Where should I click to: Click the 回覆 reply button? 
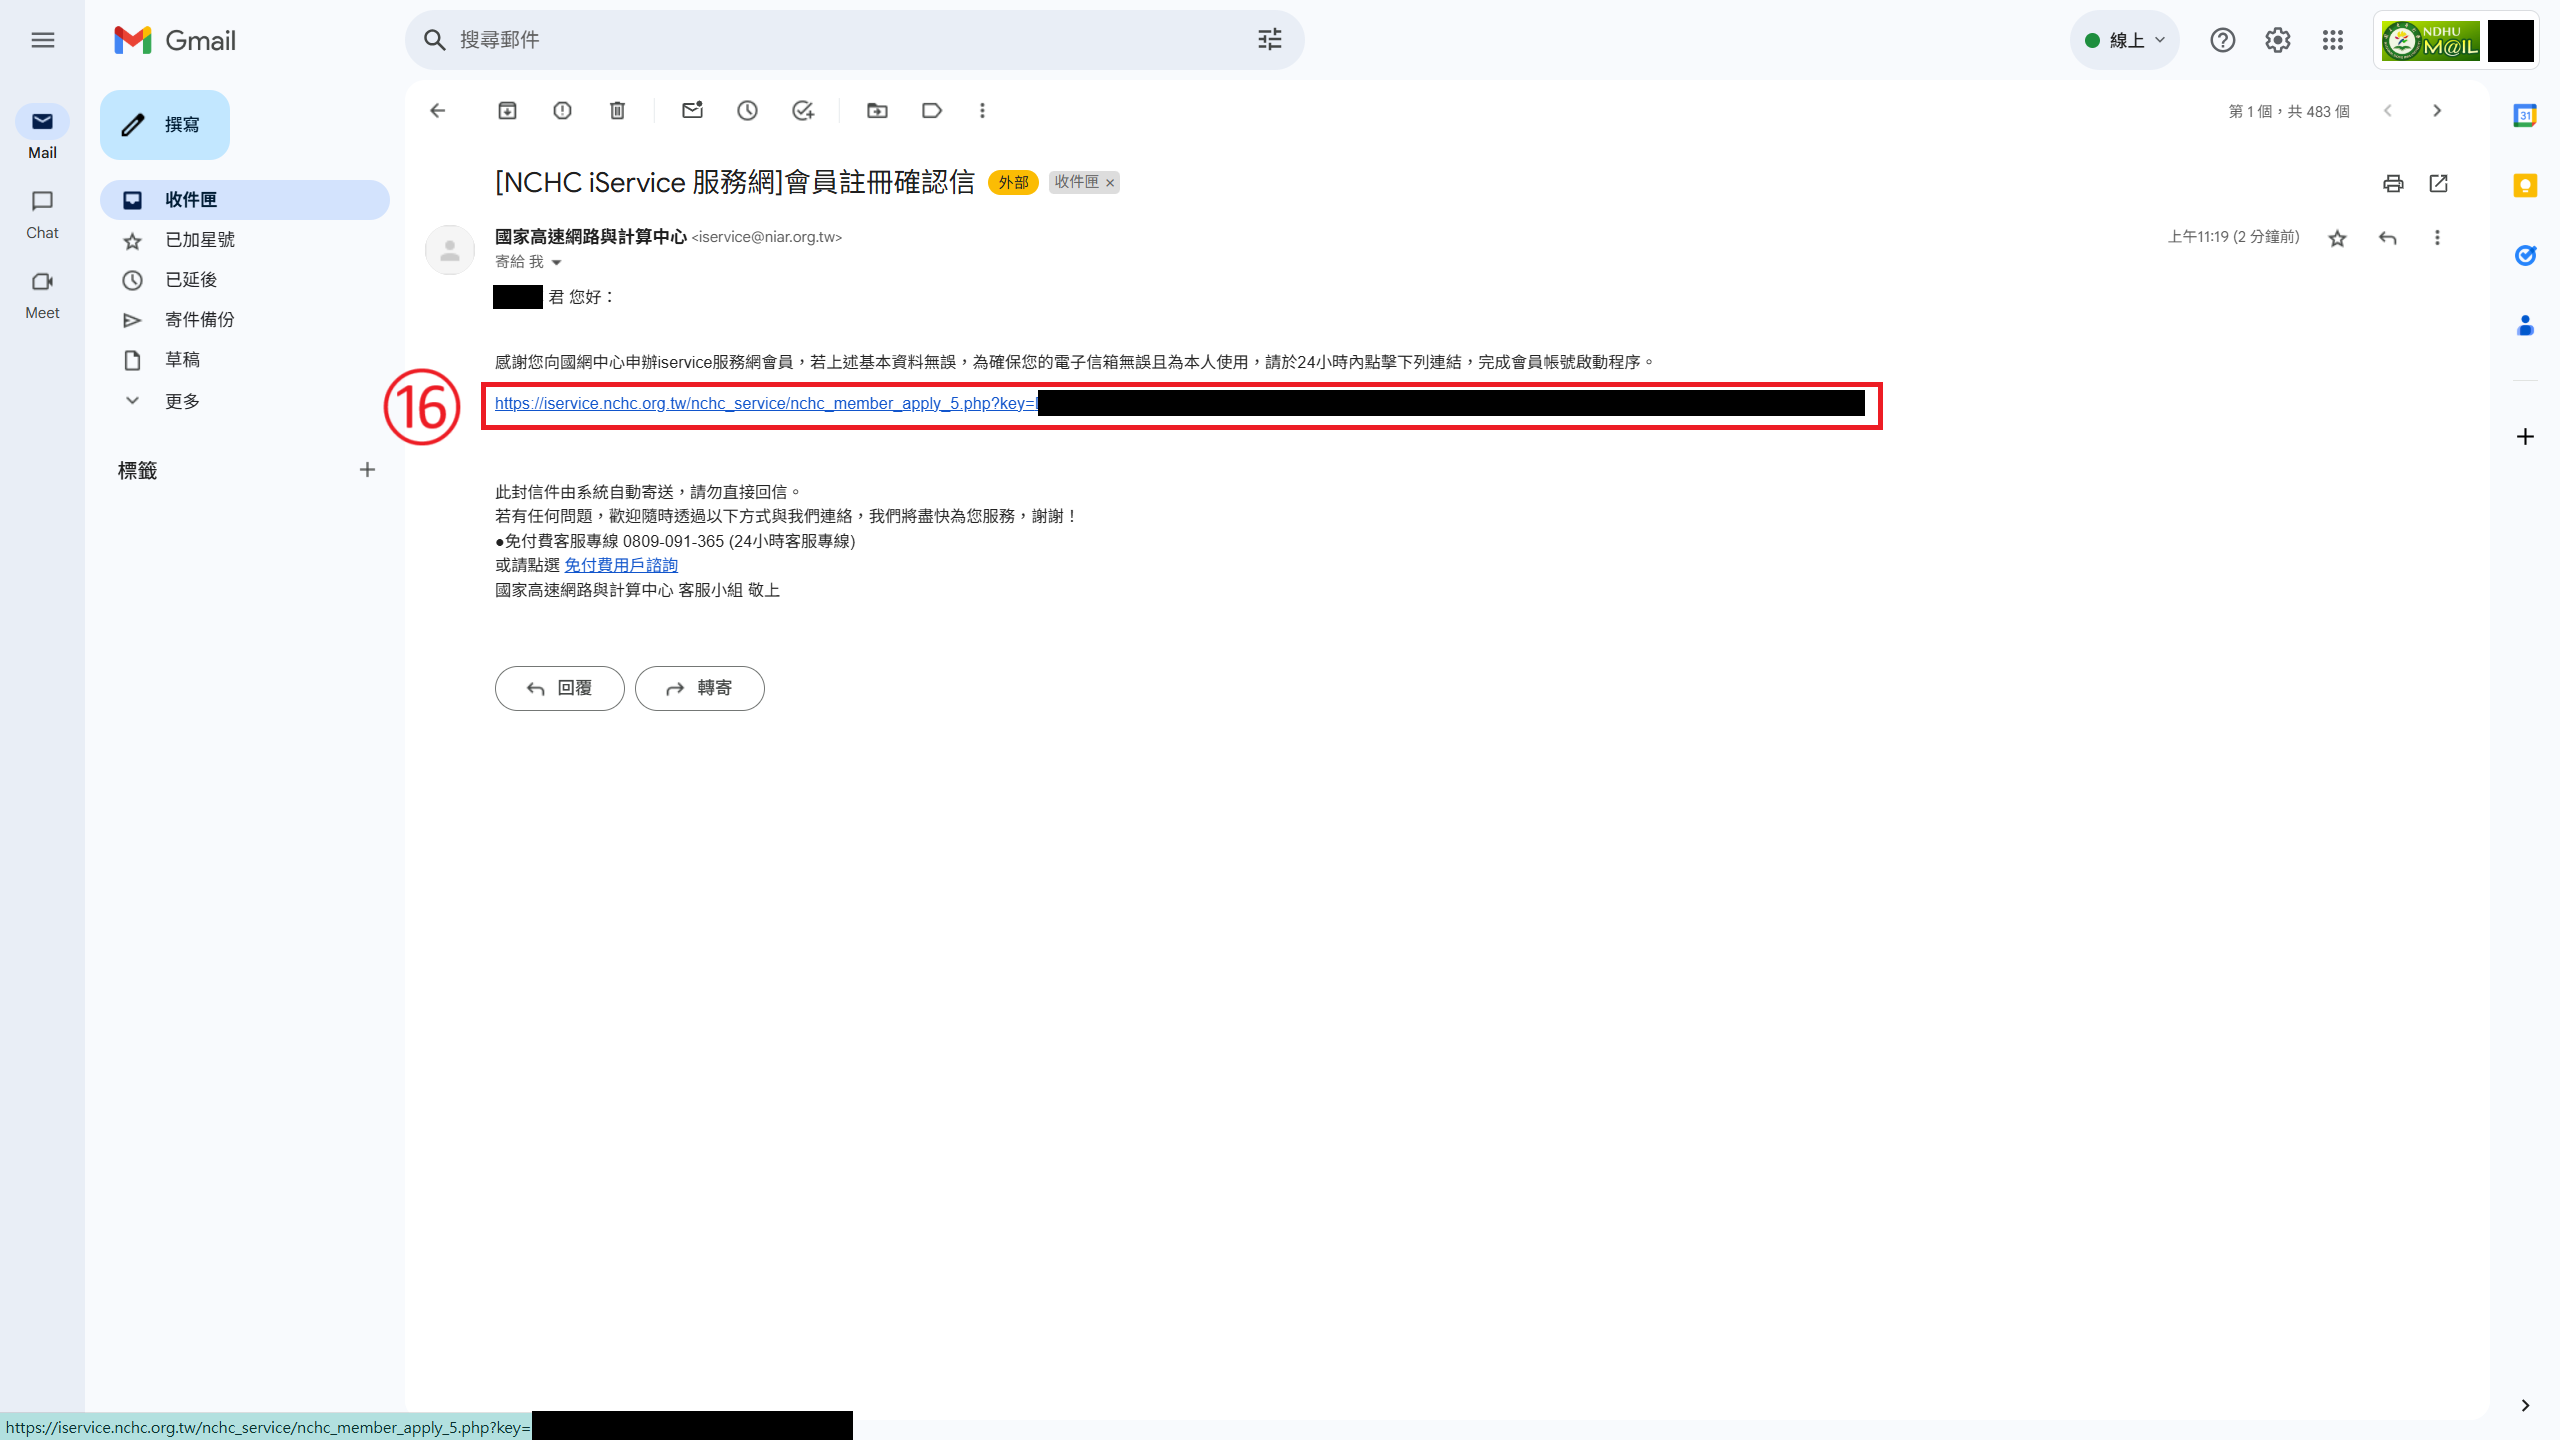coord(559,688)
